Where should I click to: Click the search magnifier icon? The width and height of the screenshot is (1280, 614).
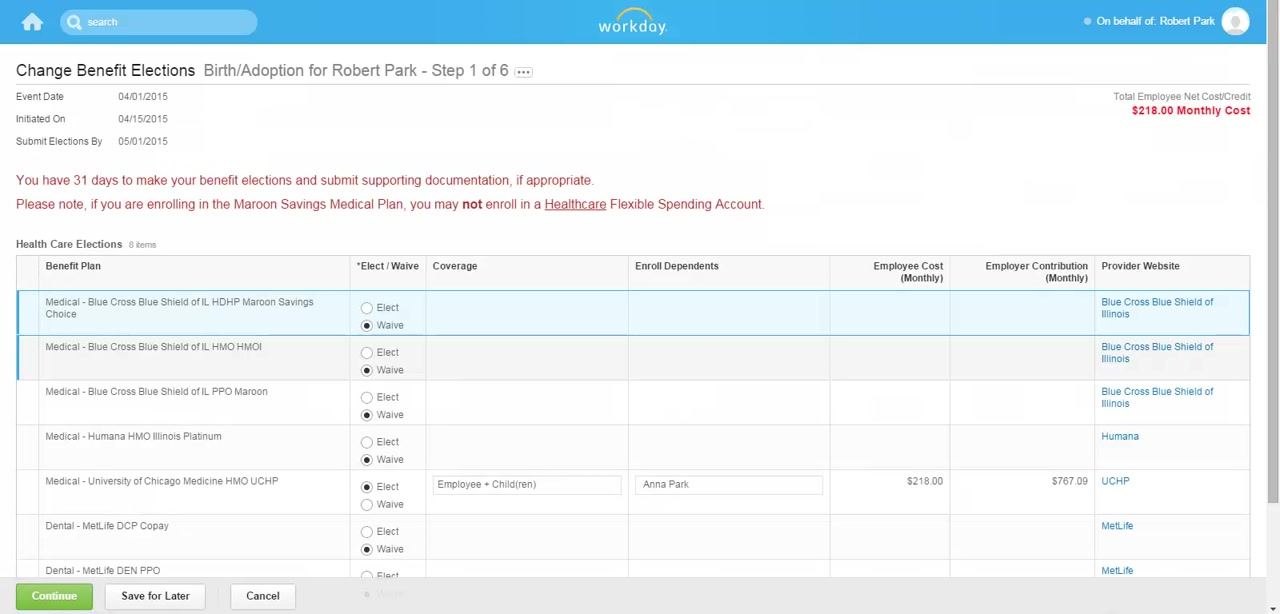coord(74,22)
